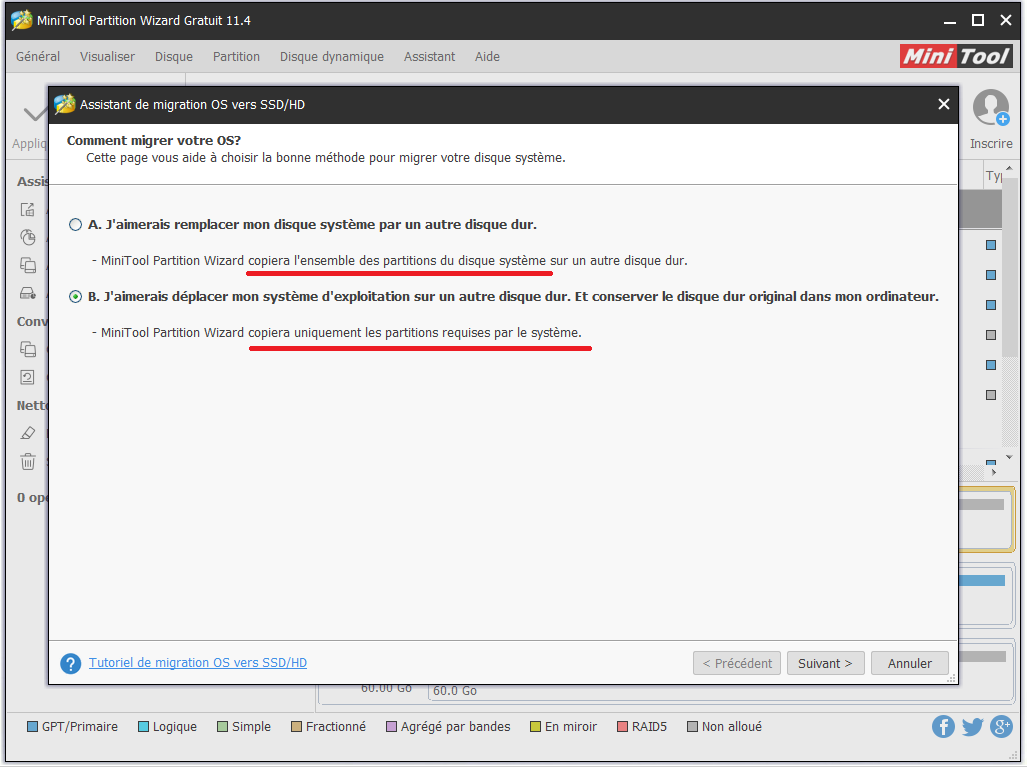Click the GPT/Primaire legend color swatch
Viewport: 1027px width, 767px height.
click(x=32, y=726)
